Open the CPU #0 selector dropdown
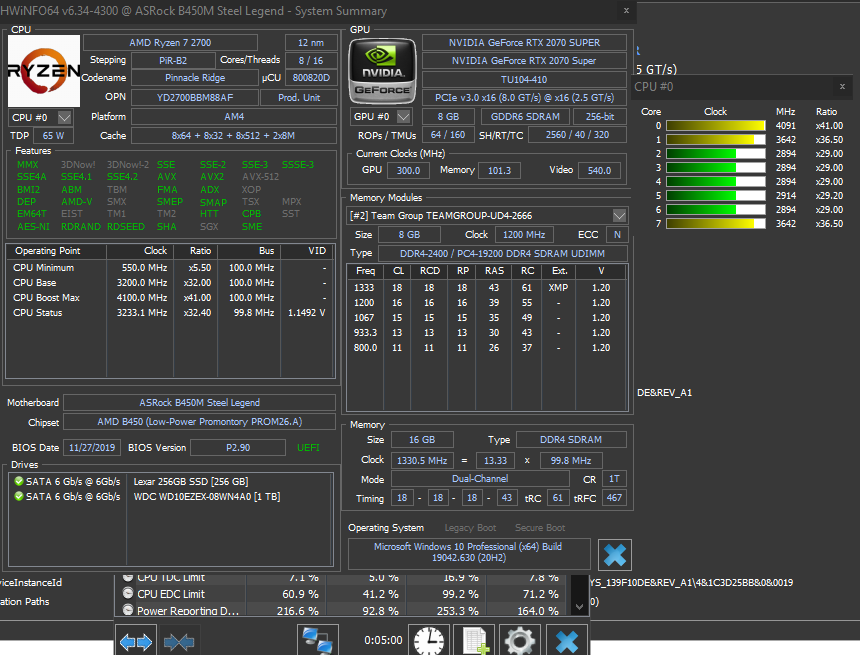This screenshot has height=655, width=860. (x=64, y=118)
